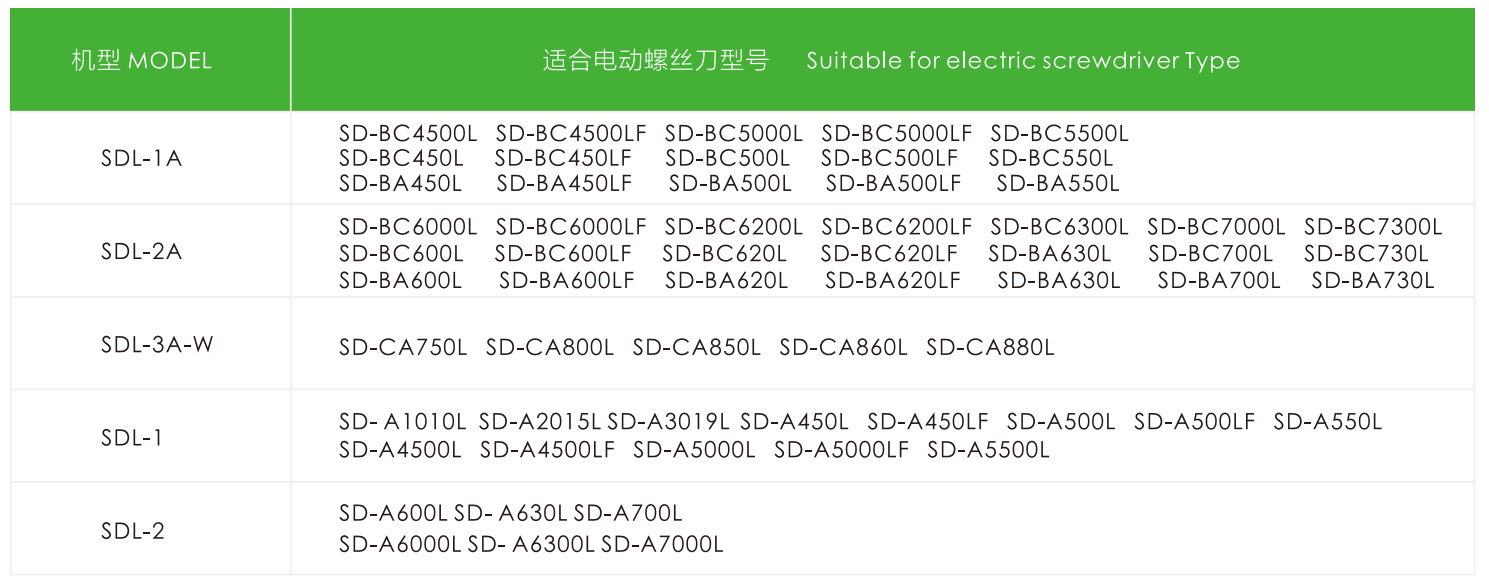Pick the SD-BC5500L entry
The width and height of the screenshot is (1489, 585).
pos(1059,133)
